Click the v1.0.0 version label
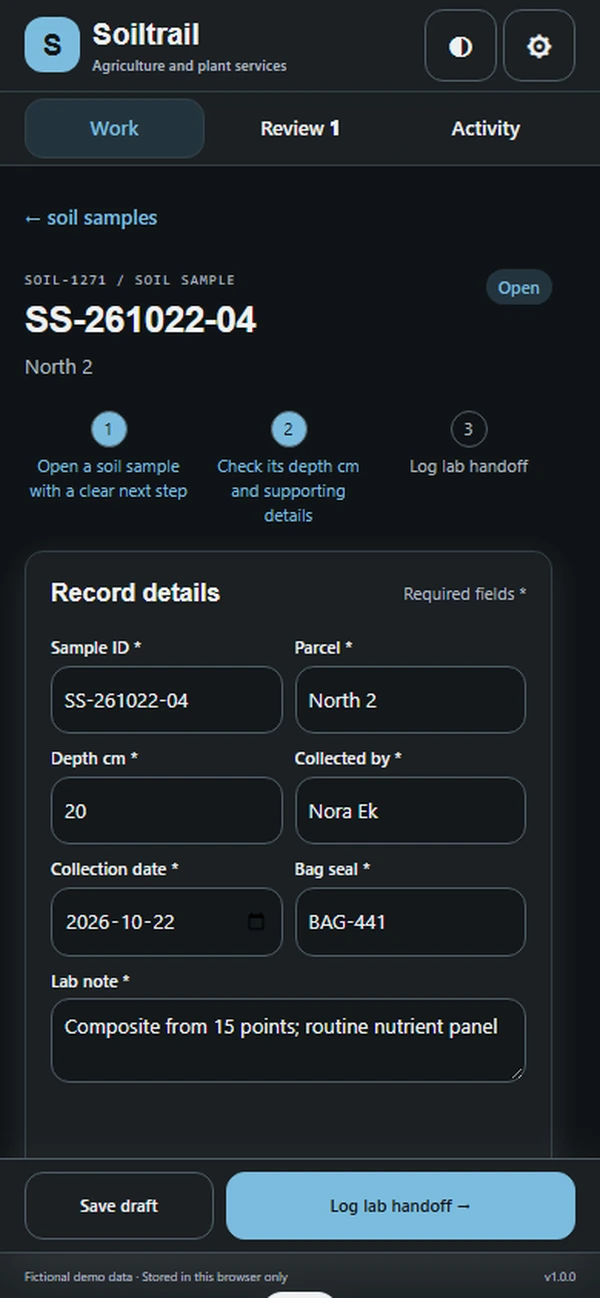 coord(560,1277)
